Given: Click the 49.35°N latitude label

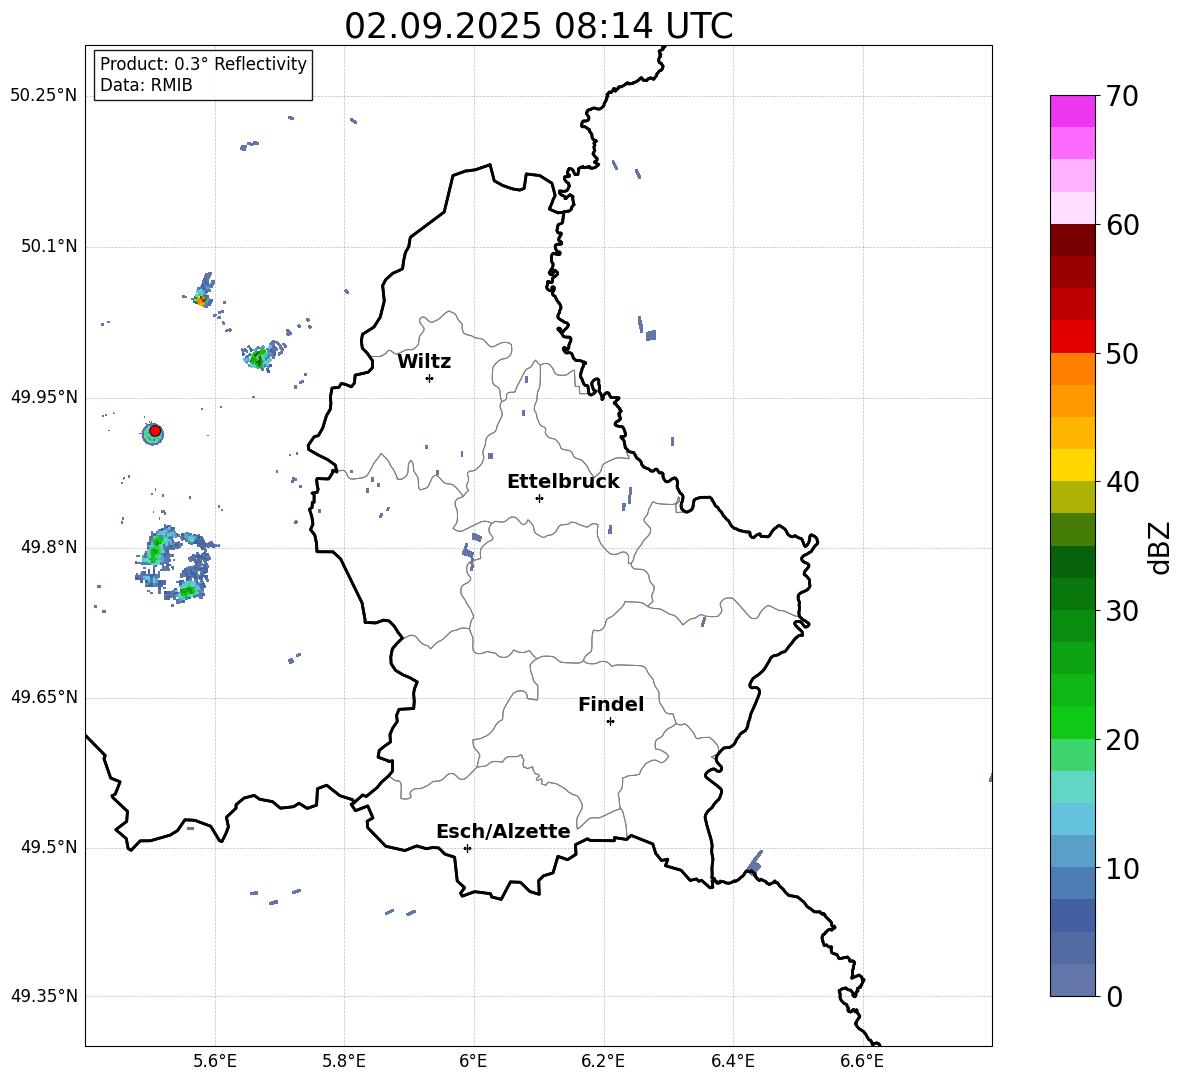Looking at the screenshot, I should click(44, 996).
